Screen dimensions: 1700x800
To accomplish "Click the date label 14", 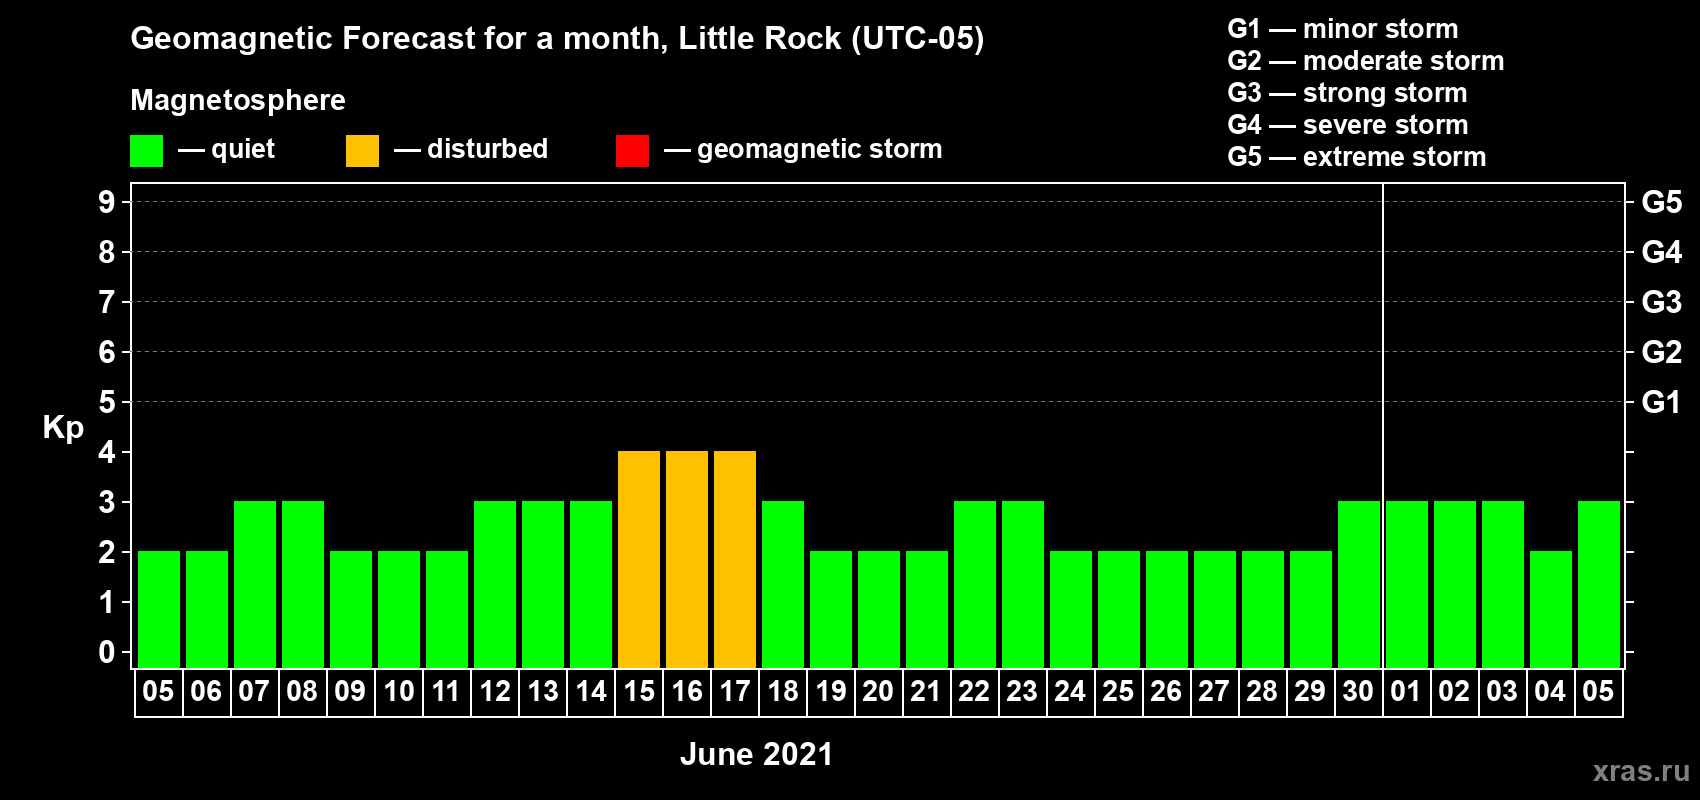I will [x=590, y=691].
